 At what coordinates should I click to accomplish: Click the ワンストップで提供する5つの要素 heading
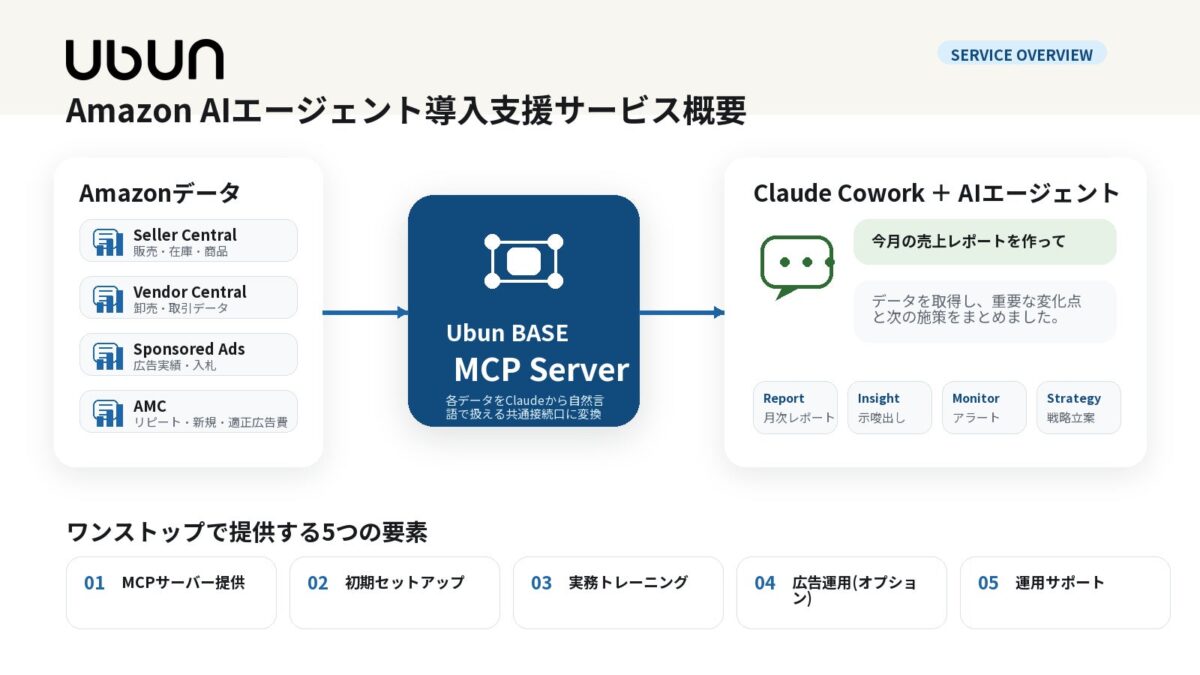[x=247, y=532]
